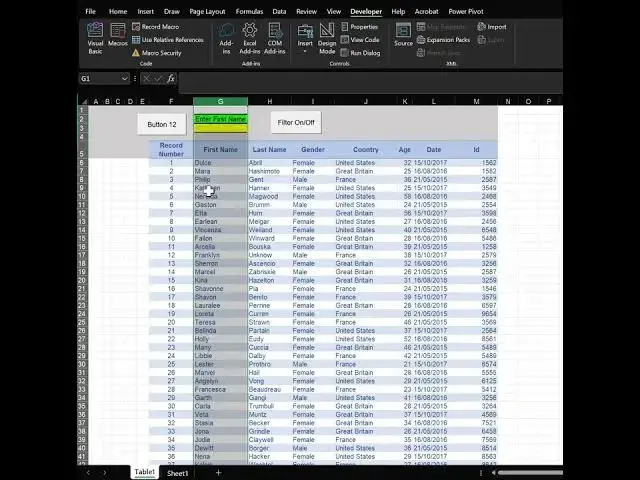Open the Power Pivot tab

pos(466,11)
